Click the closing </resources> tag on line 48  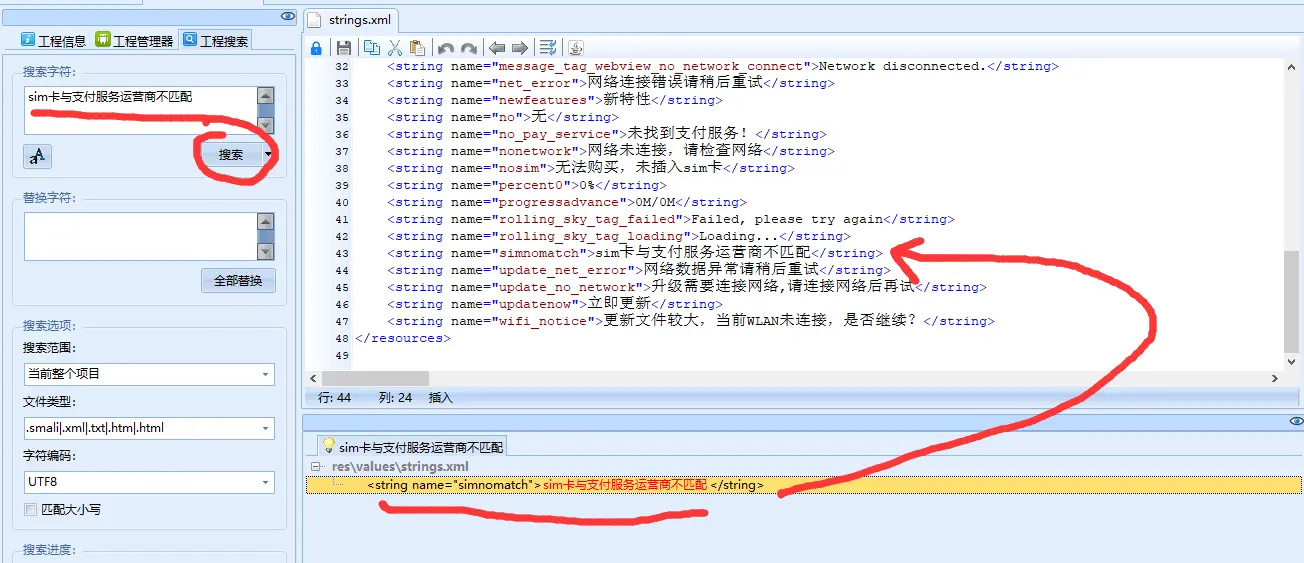pos(403,338)
